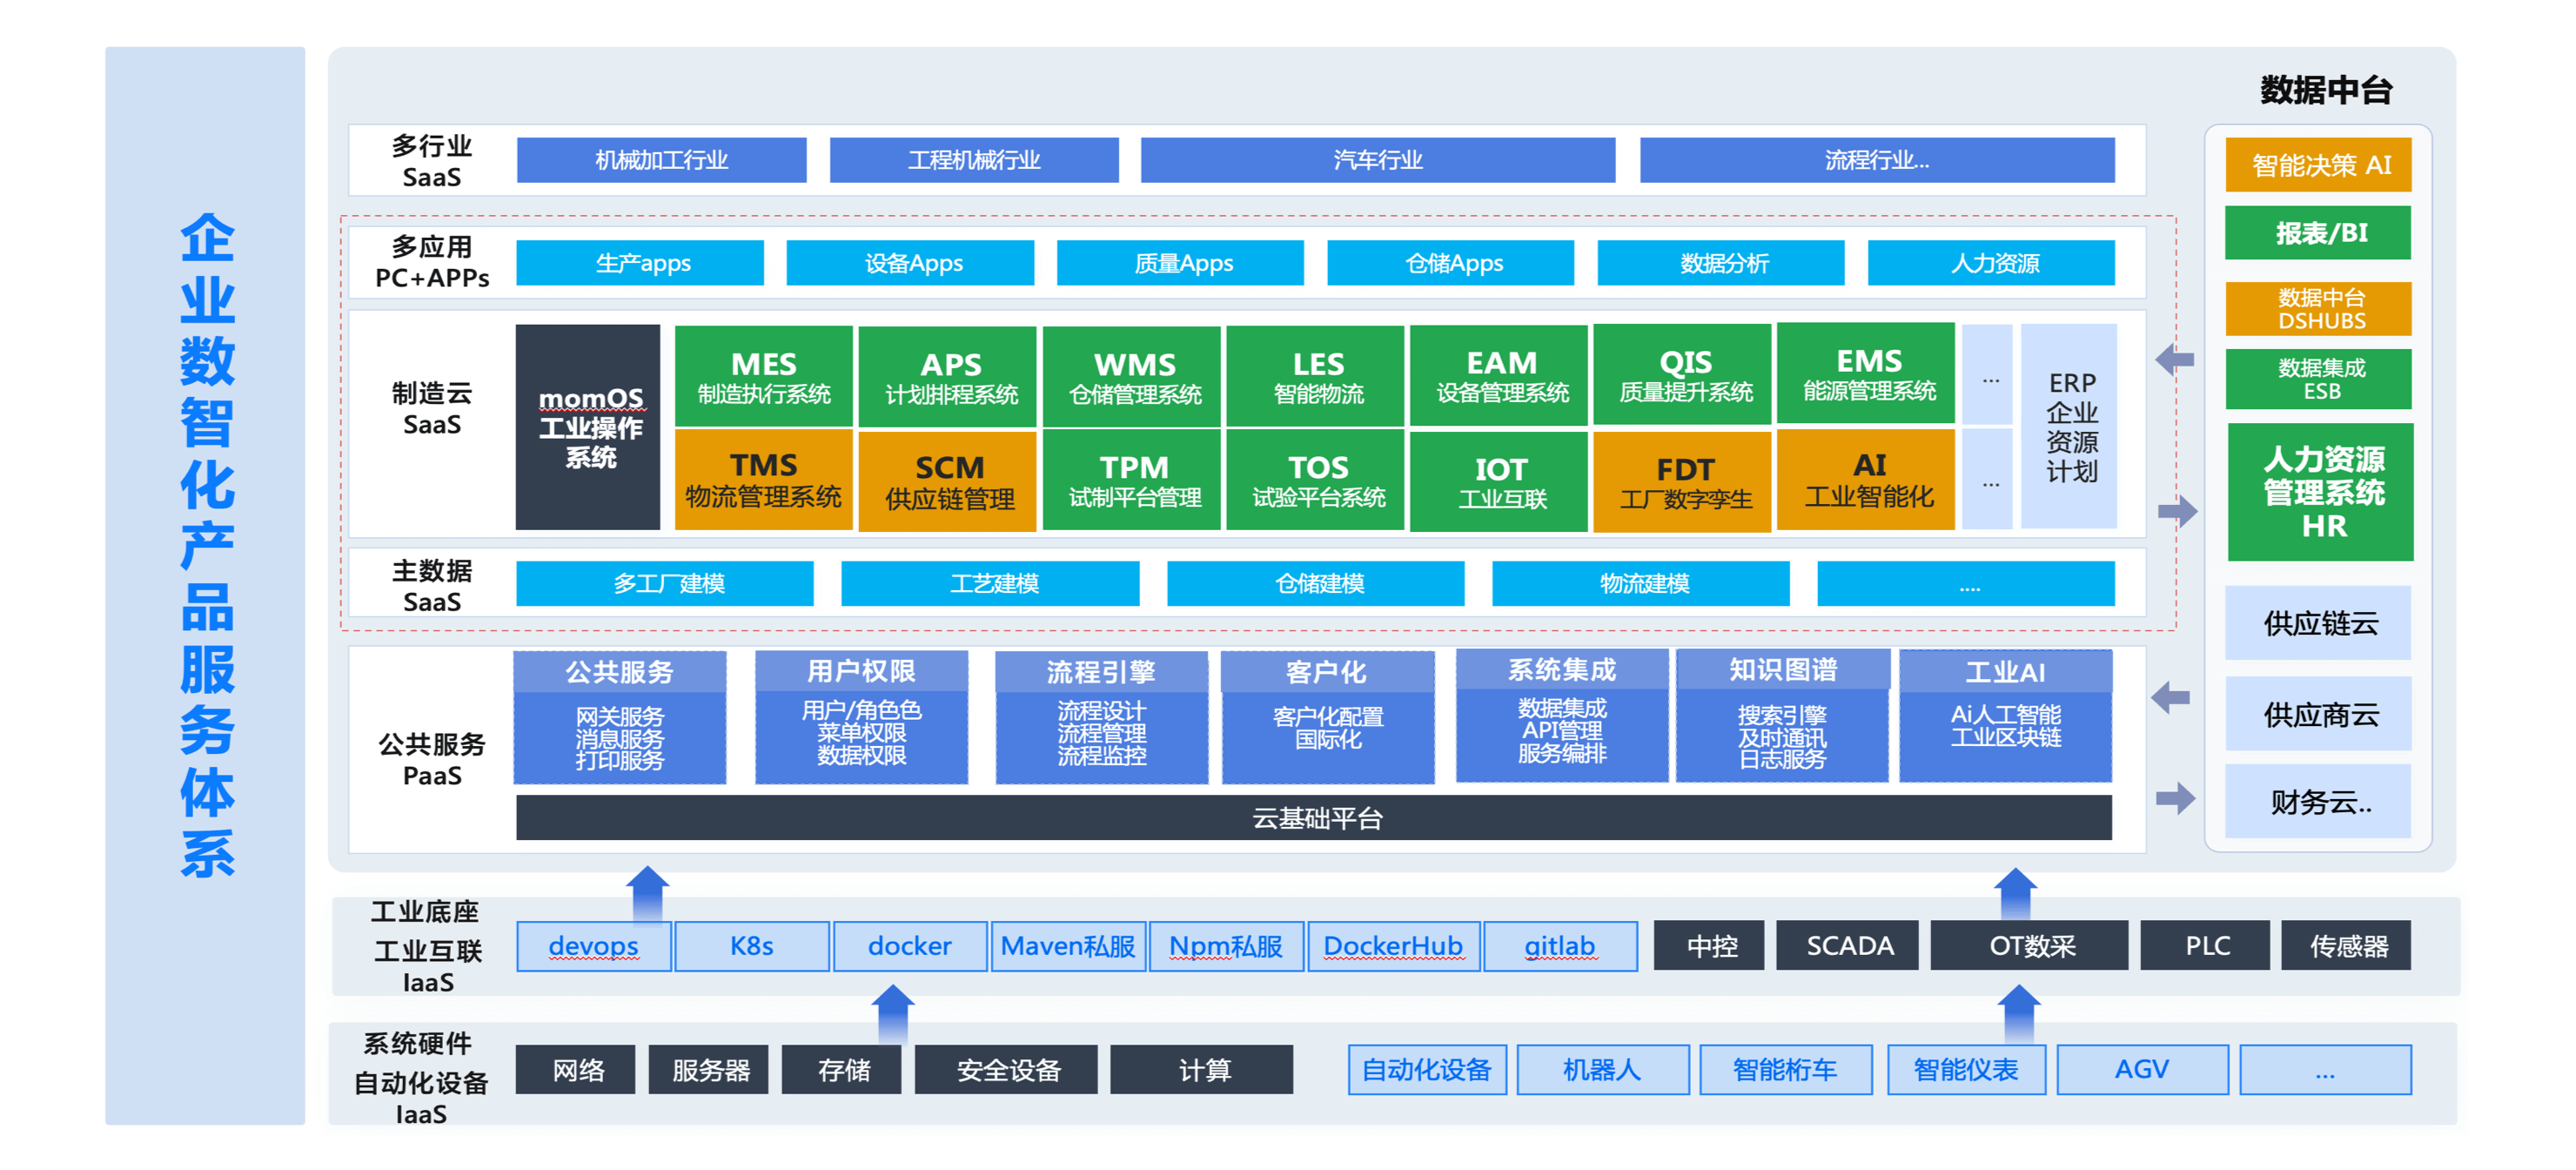Click the 云基础平台 dark bar
This screenshot has height=1170, width=2576.
coord(1314,818)
